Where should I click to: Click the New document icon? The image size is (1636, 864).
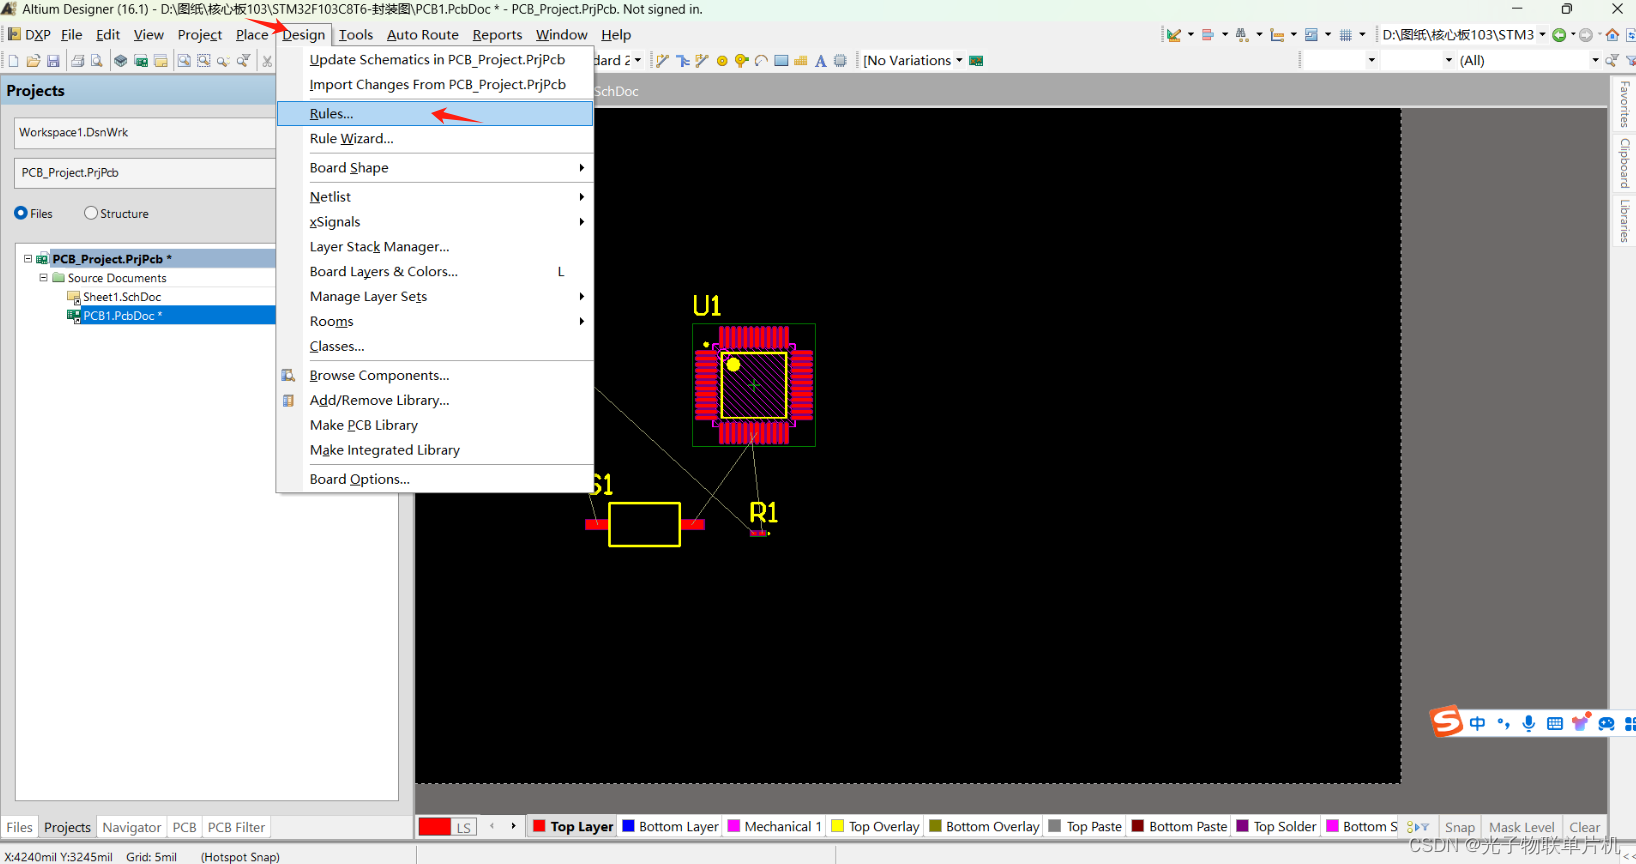pos(13,61)
